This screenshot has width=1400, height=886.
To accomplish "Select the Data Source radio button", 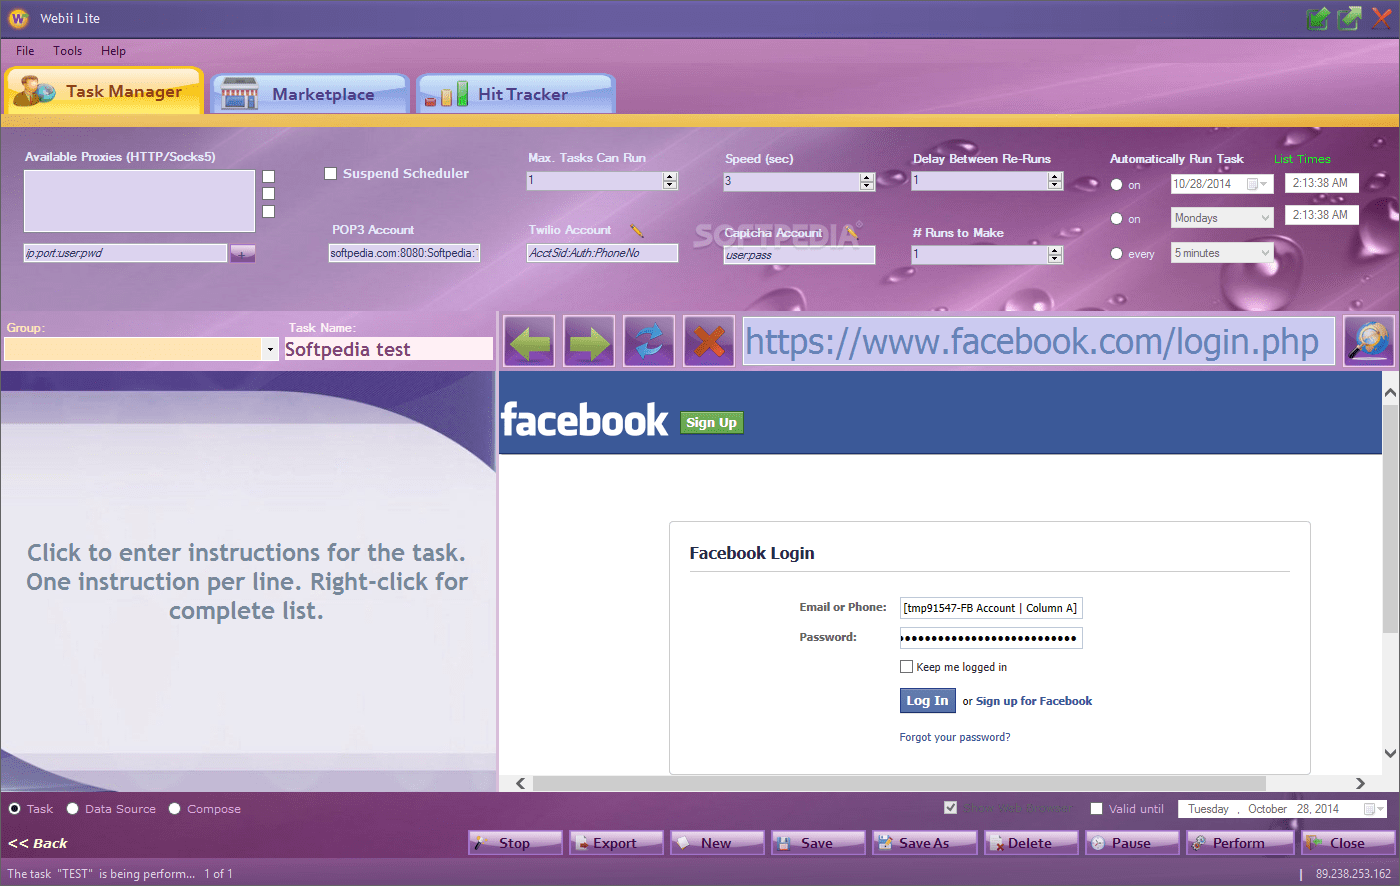I will [x=72, y=808].
